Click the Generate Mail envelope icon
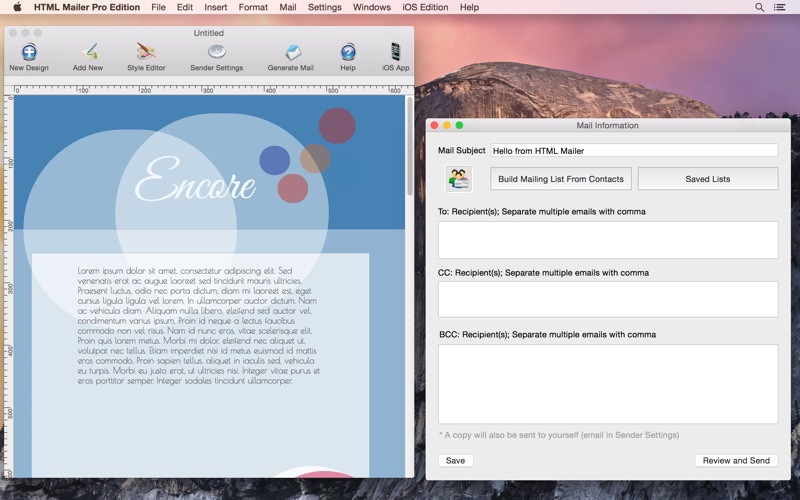The height and width of the screenshot is (500, 800). (292, 52)
